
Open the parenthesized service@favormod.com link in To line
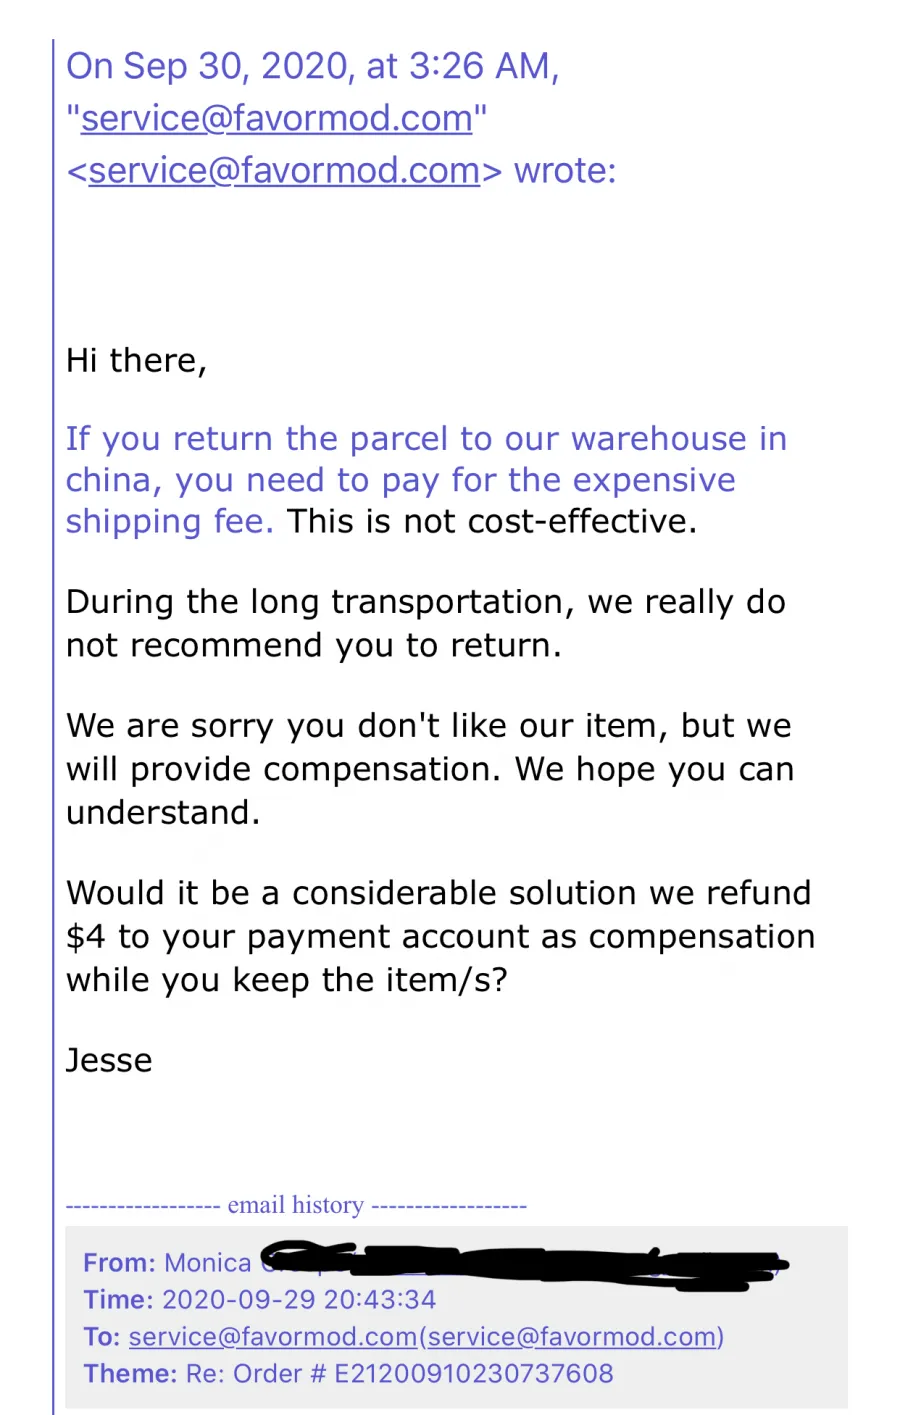571,1337
